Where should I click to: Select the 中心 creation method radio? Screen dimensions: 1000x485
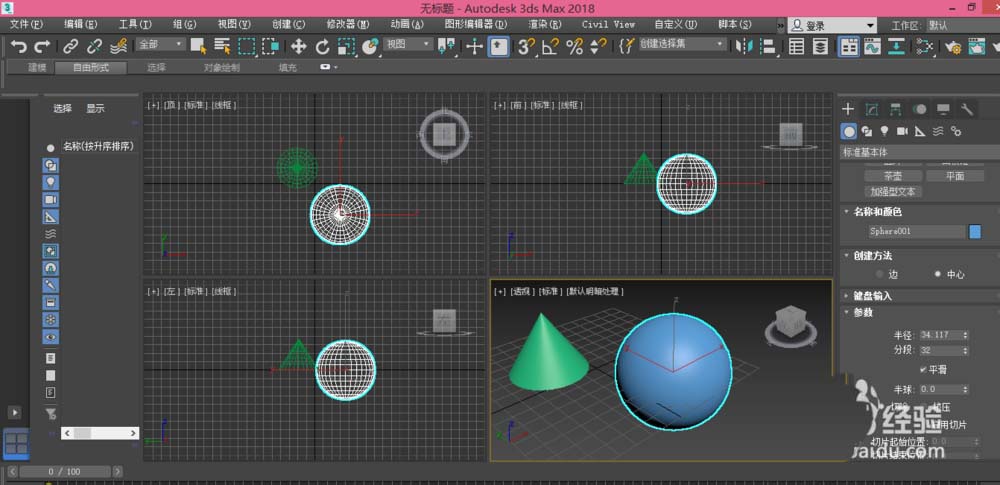(938, 274)
